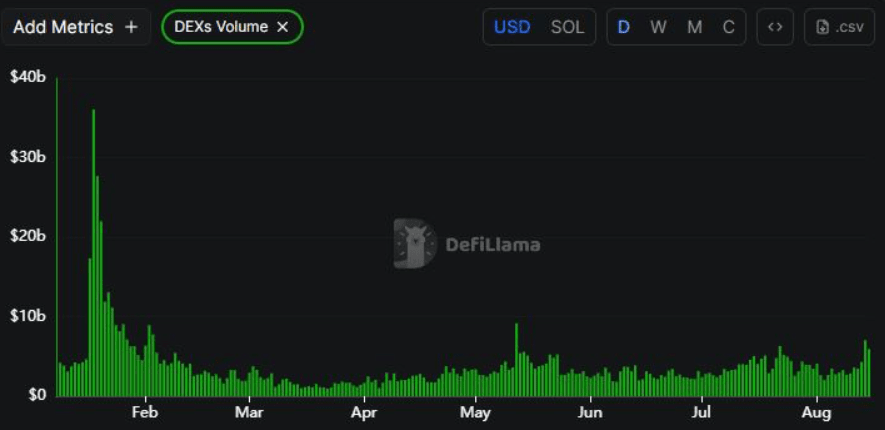Select cumulative C view

(729, 27)
